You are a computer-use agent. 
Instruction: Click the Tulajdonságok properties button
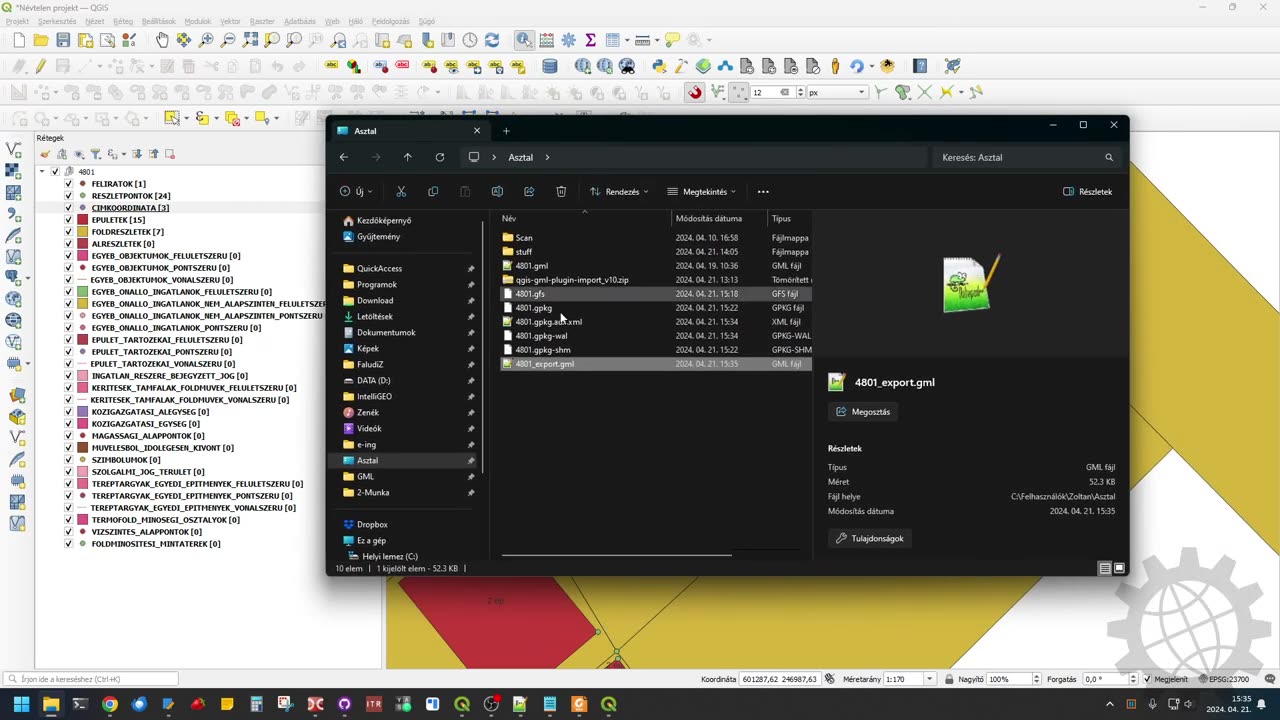869,538
